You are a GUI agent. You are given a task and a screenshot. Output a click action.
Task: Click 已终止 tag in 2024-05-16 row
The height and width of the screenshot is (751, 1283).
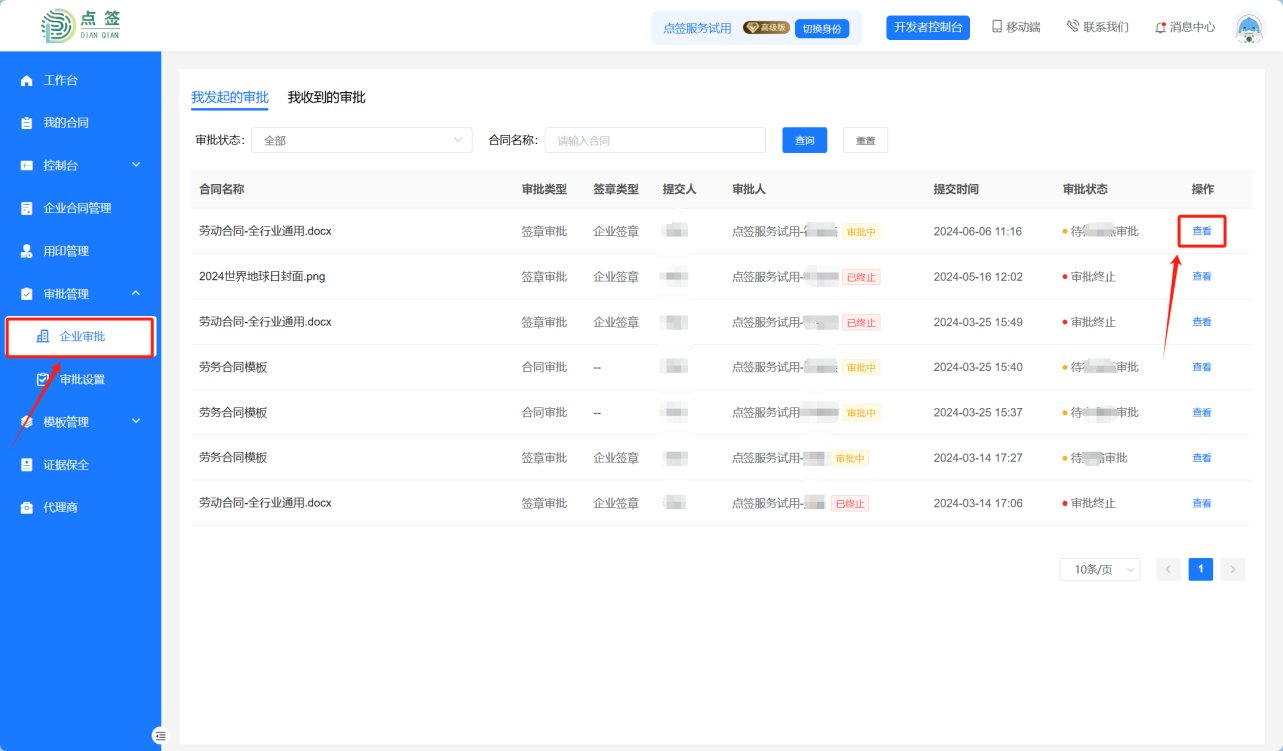pos(861,277)
